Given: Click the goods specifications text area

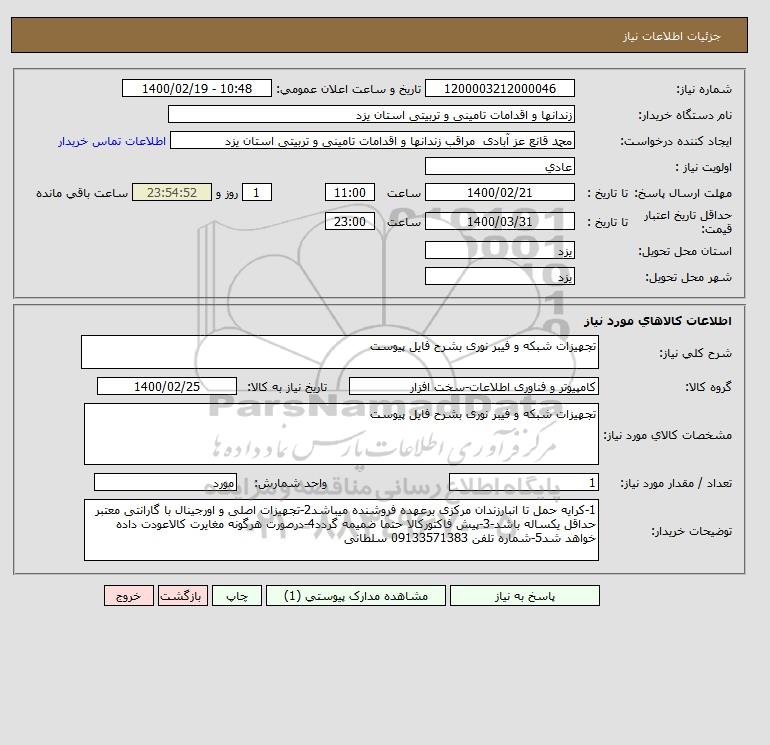Looking at the screenshot, I should click(x=341, y=434).
